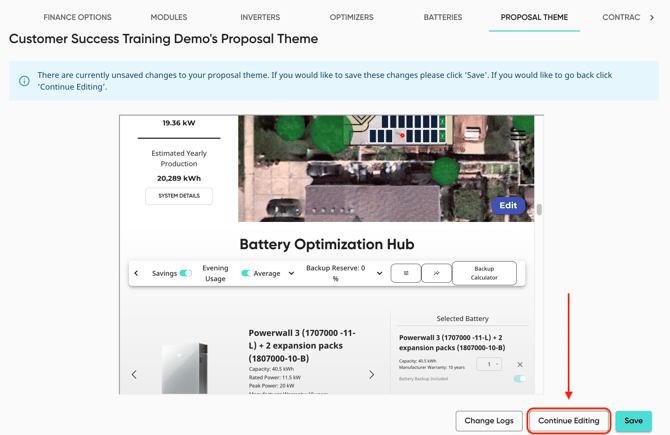Click the 'Battery Optimization Hub' heading
The image size is (670, 435).
point(327,244)
